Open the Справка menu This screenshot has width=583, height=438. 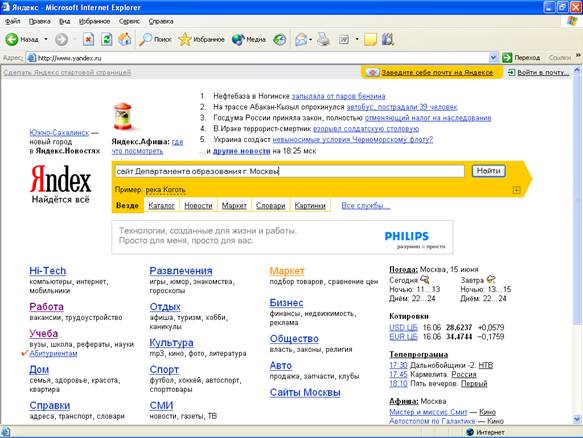tap(161, 21)
